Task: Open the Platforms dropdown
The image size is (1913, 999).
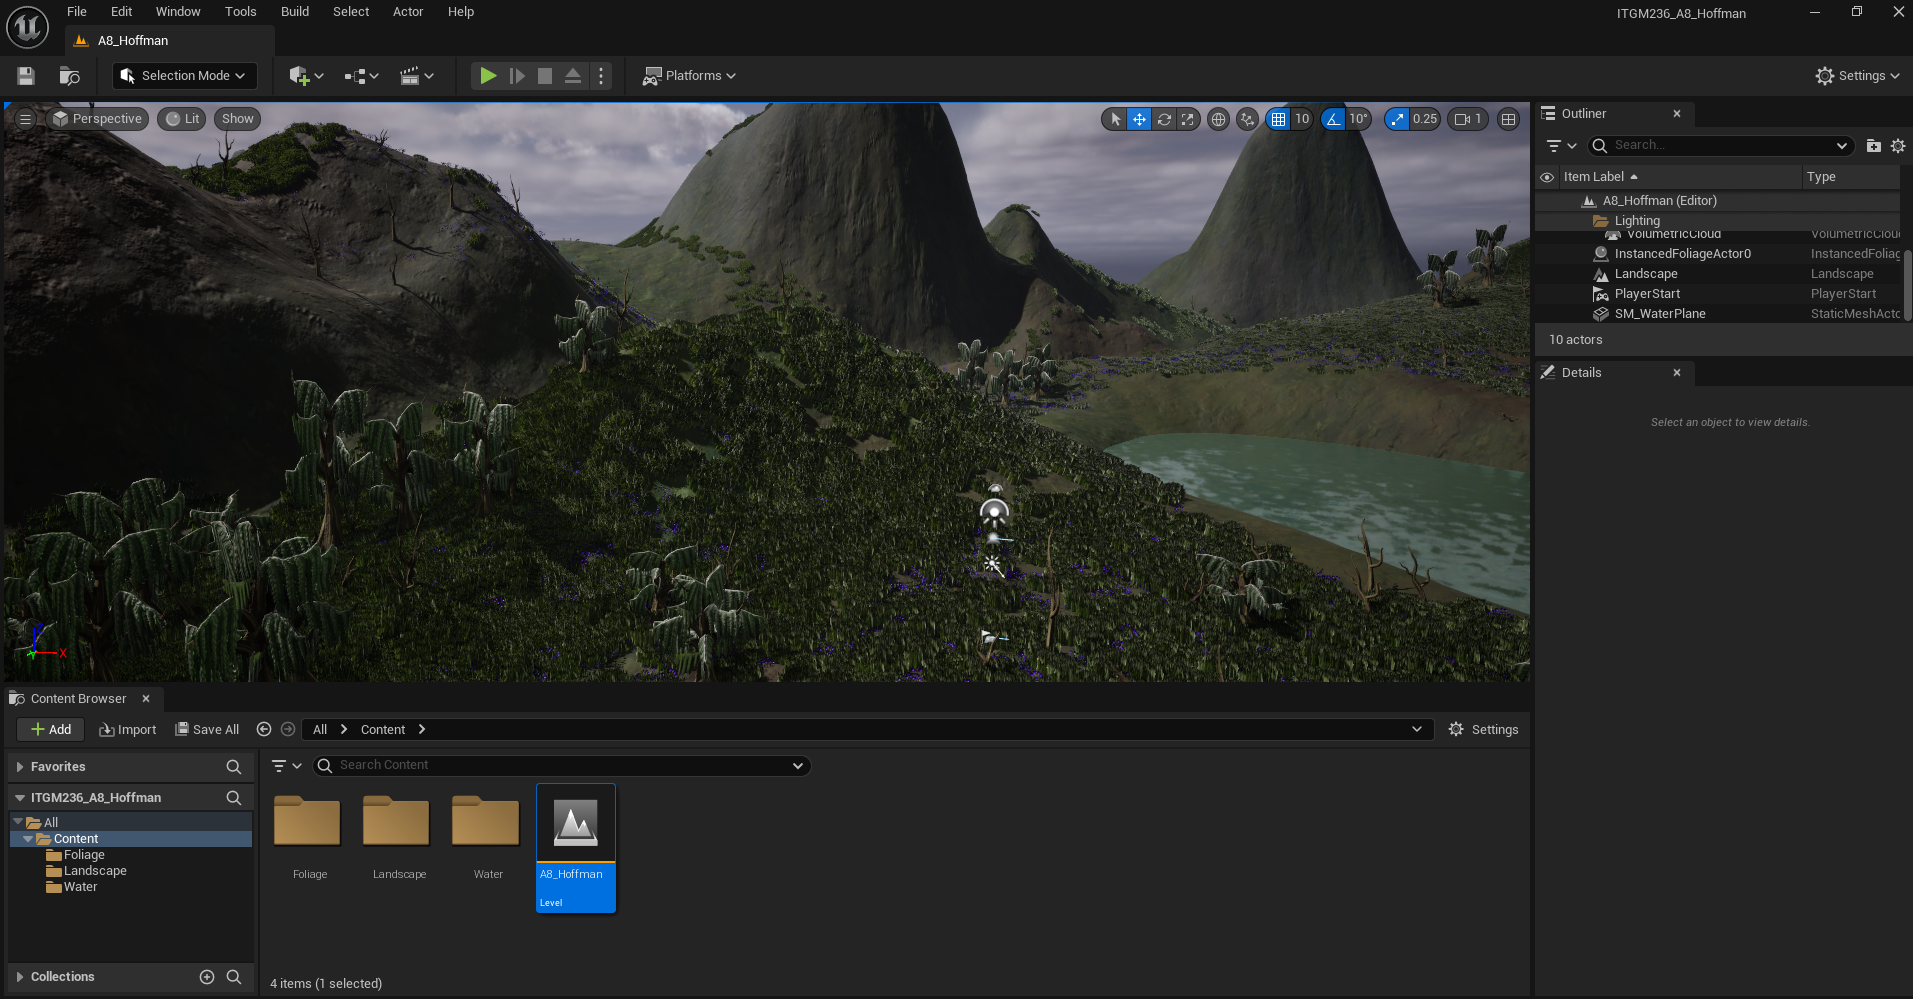Action: coord(689,76)
